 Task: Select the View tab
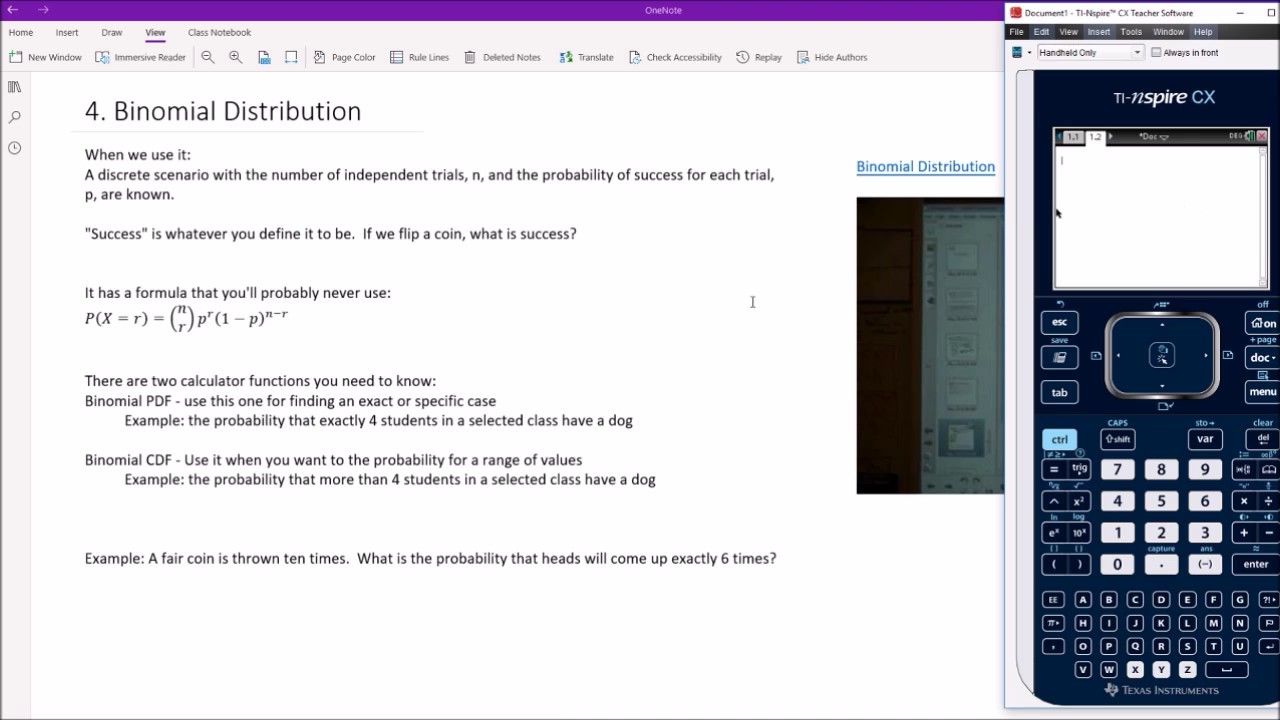point(155,32)
